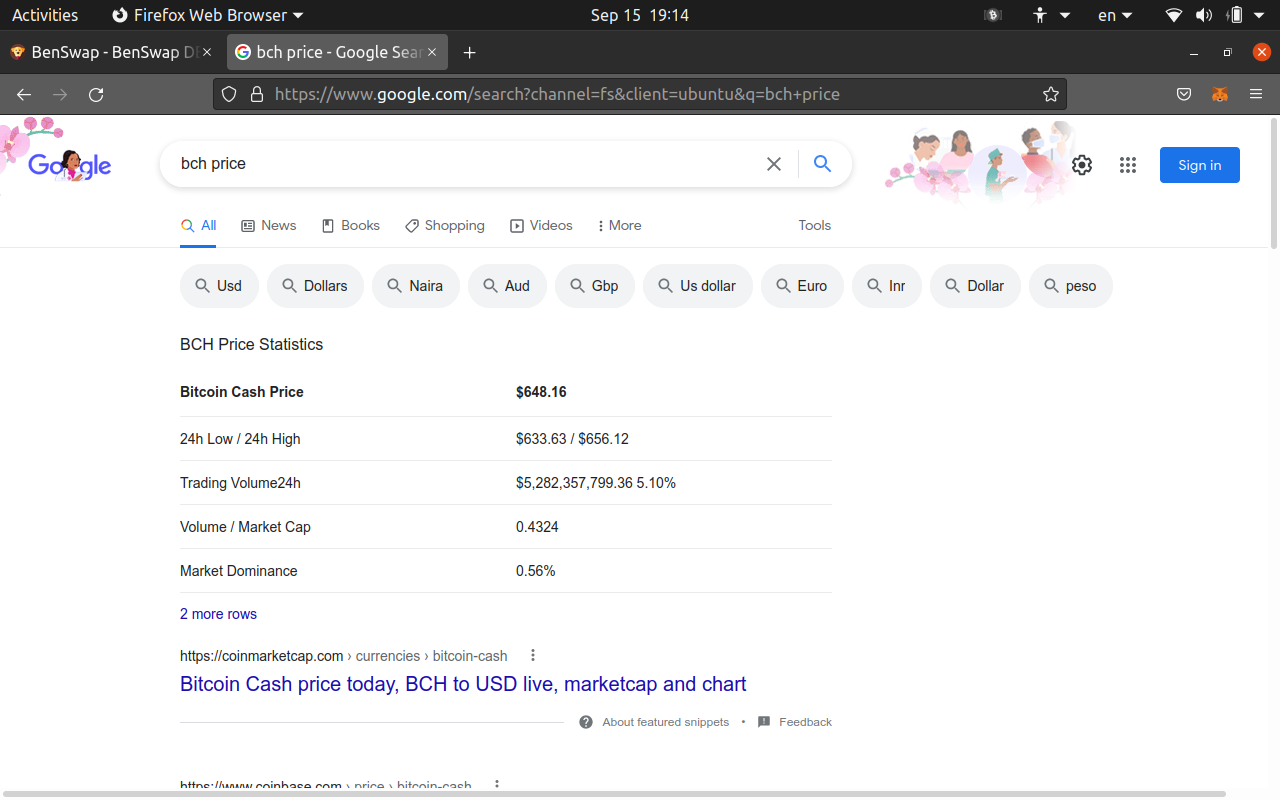This screenshot has width=1280, height=800.
Task: Open the Firefox hamburger menu
Action: pos(1256,94)
